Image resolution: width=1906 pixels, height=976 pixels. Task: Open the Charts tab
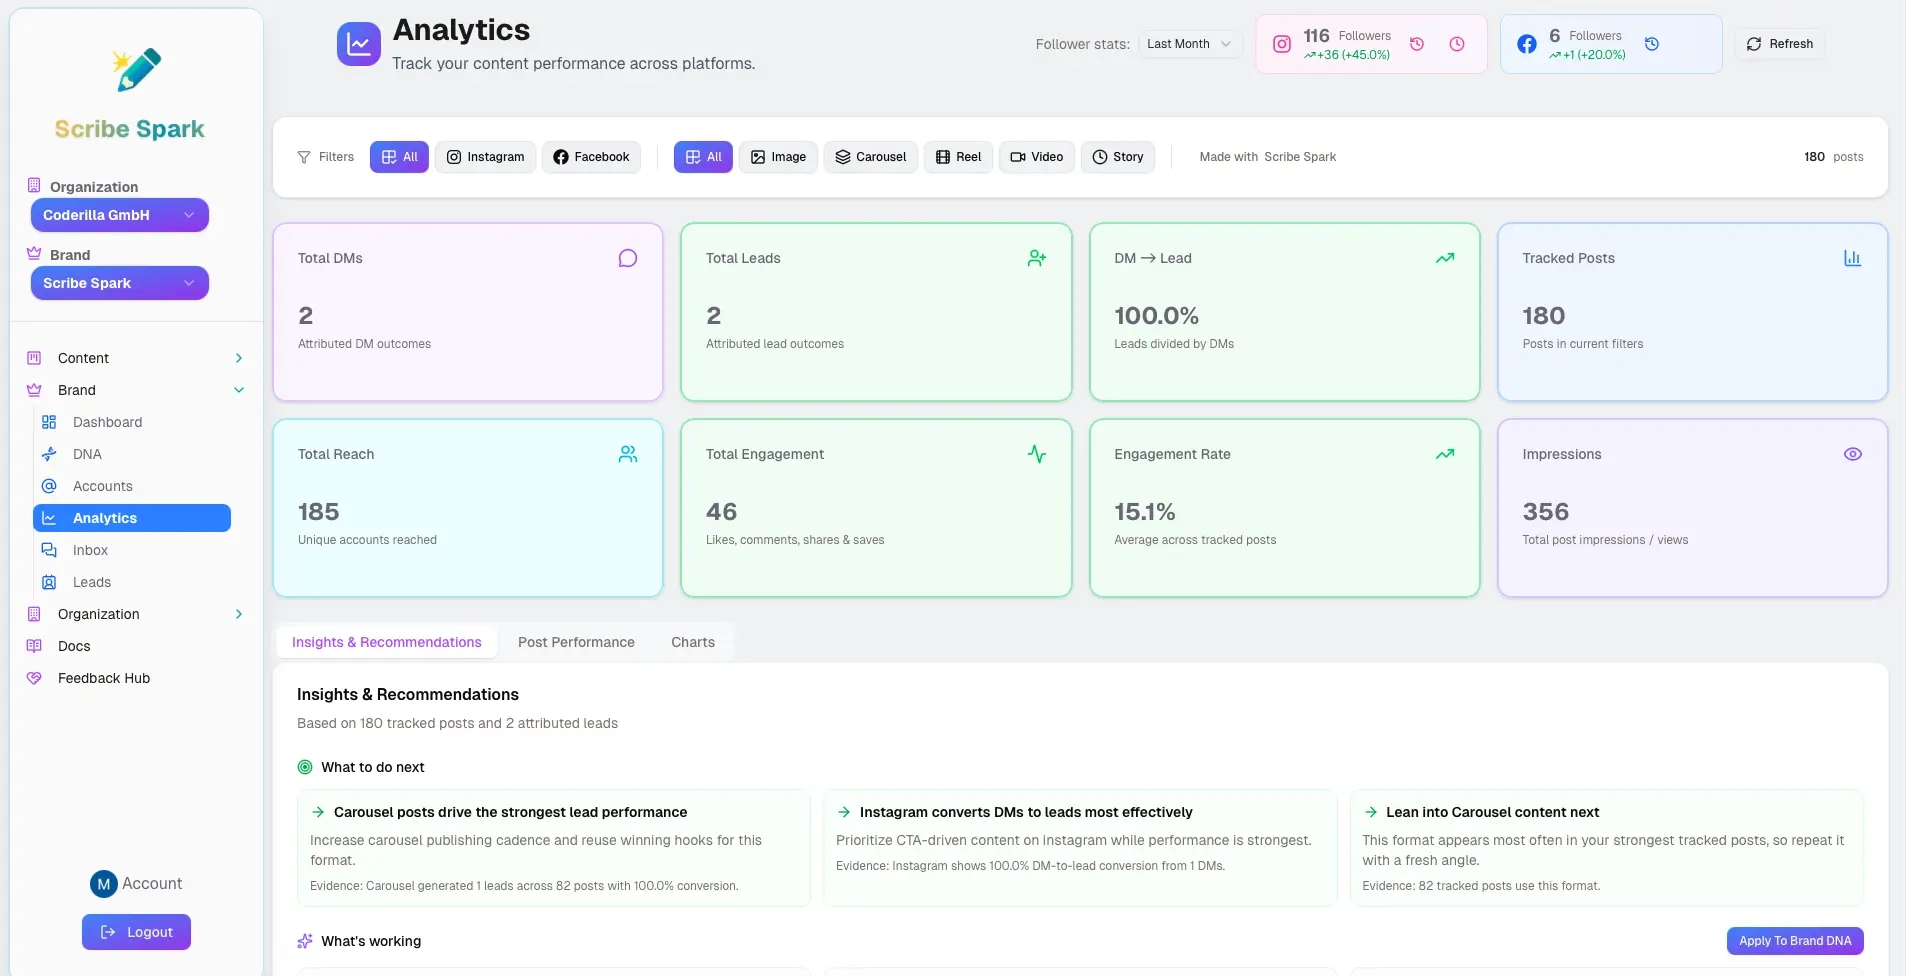click(x=692, y=642)
